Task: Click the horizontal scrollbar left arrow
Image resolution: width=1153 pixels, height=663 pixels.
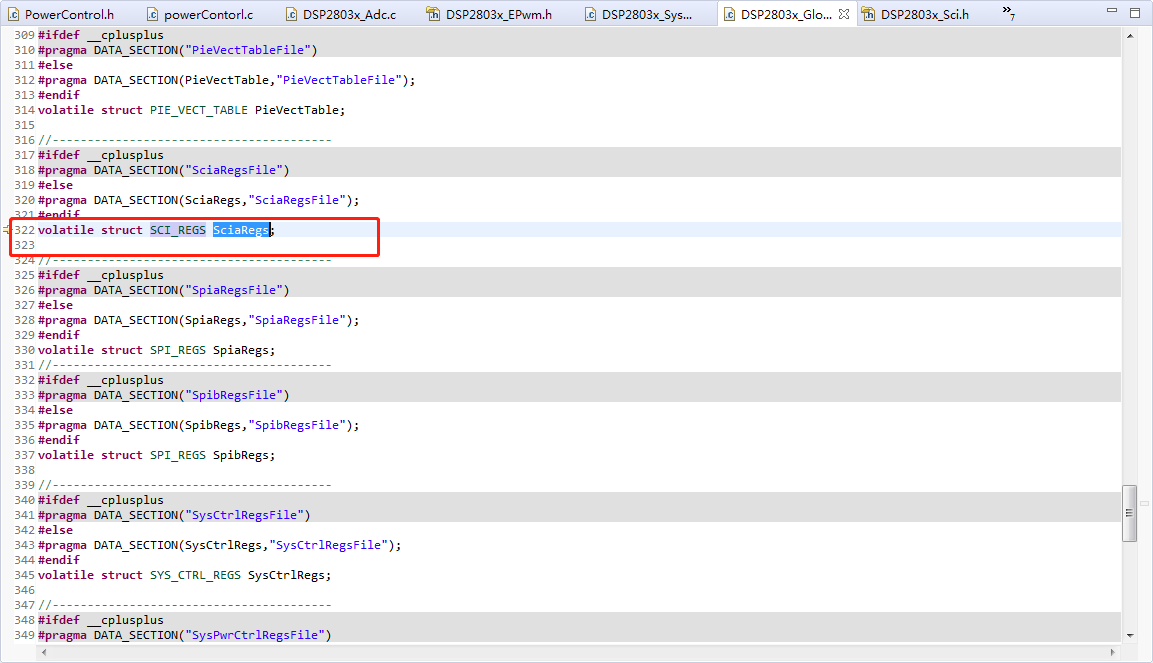Action: (42, 652)
